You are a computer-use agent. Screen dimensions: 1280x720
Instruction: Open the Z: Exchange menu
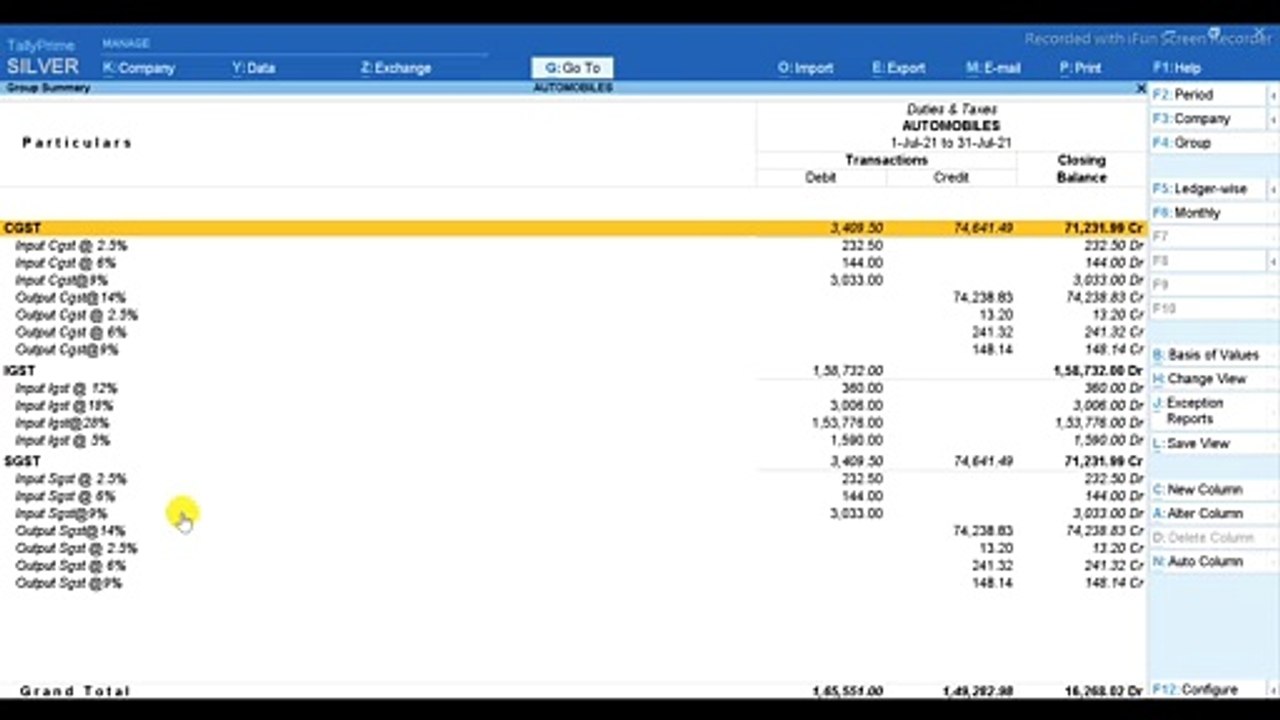coord(396,68)
